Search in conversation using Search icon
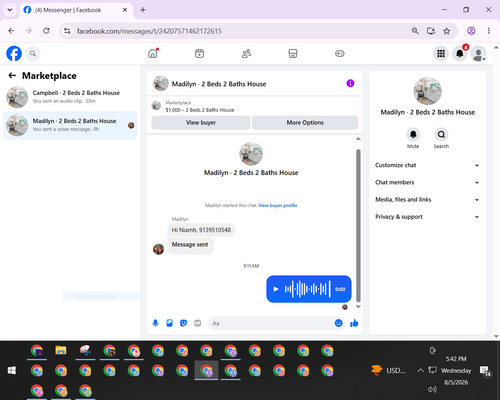This screenshot has height=400, width=500. [441, 134]
